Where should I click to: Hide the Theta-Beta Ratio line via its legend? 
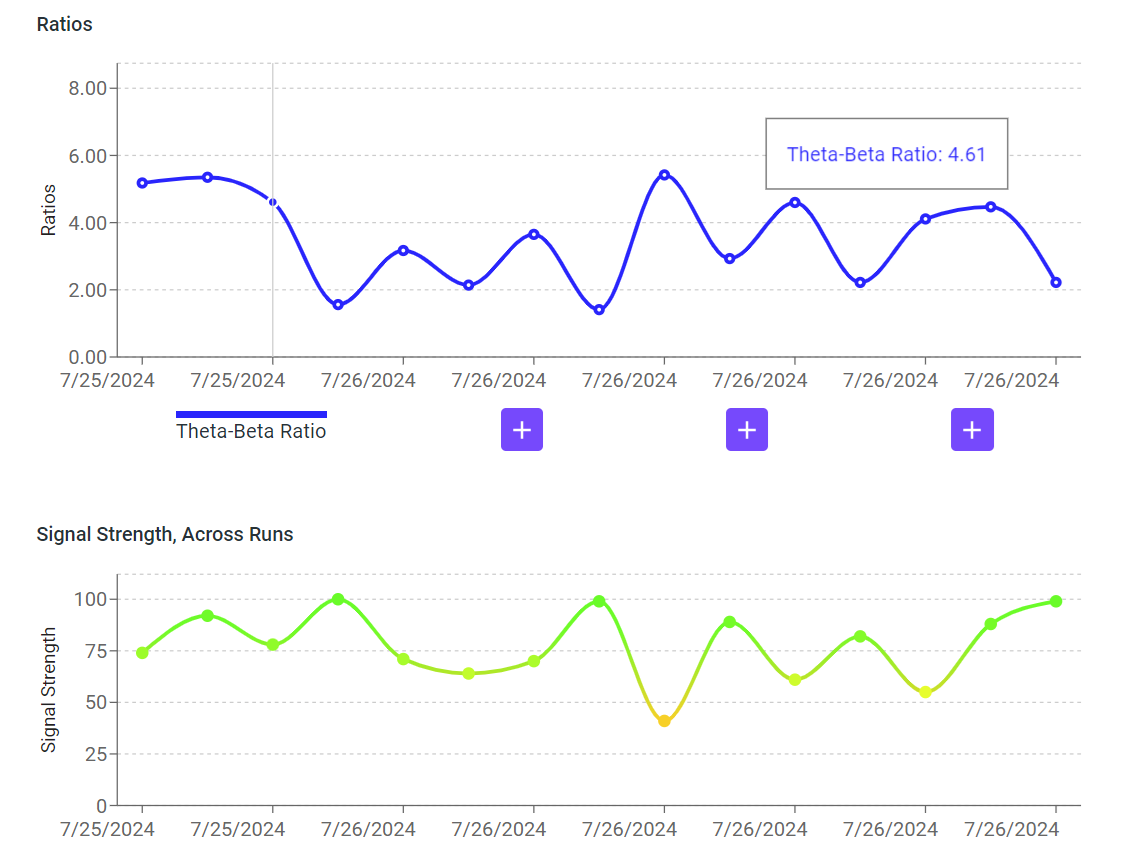coord(251,431)
